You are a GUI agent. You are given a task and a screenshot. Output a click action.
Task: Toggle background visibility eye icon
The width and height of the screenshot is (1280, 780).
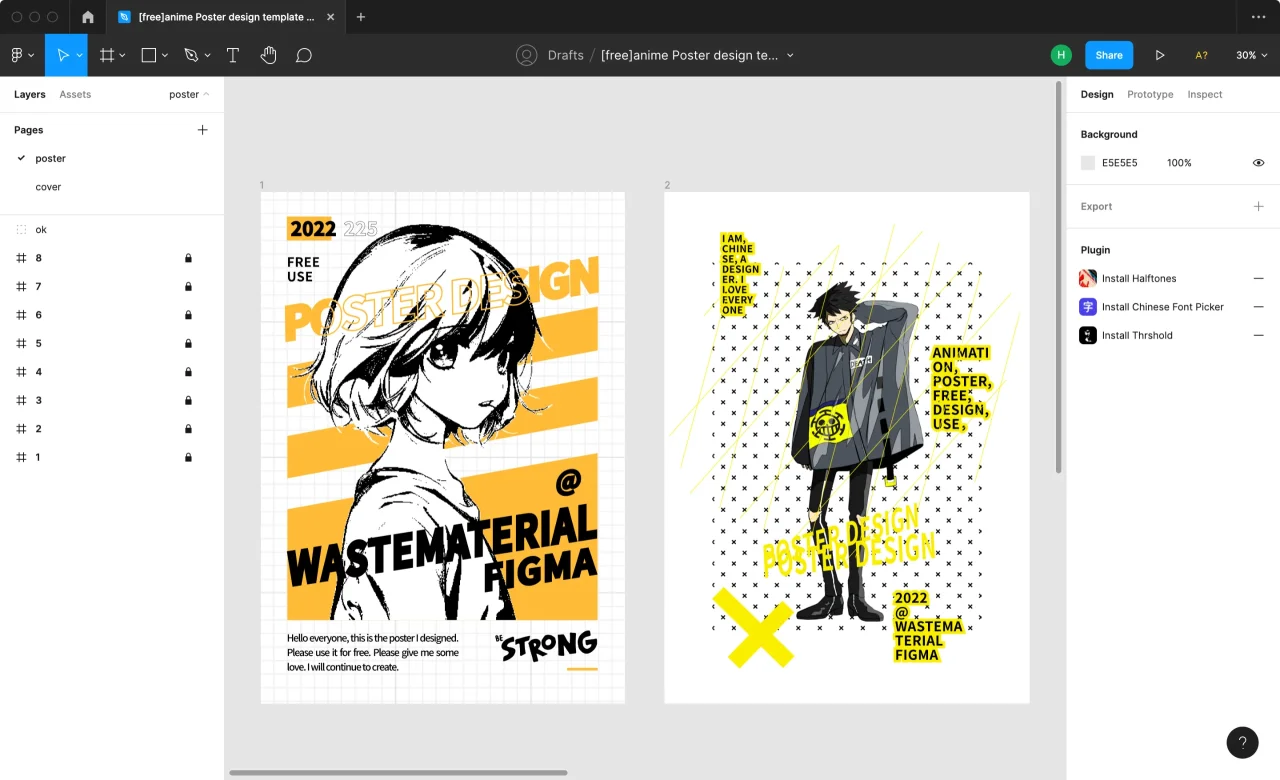(1258, 162)
